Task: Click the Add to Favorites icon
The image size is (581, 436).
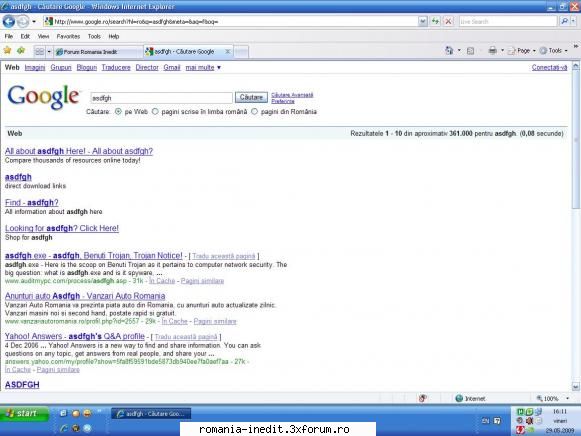Action: coord(21,50)
